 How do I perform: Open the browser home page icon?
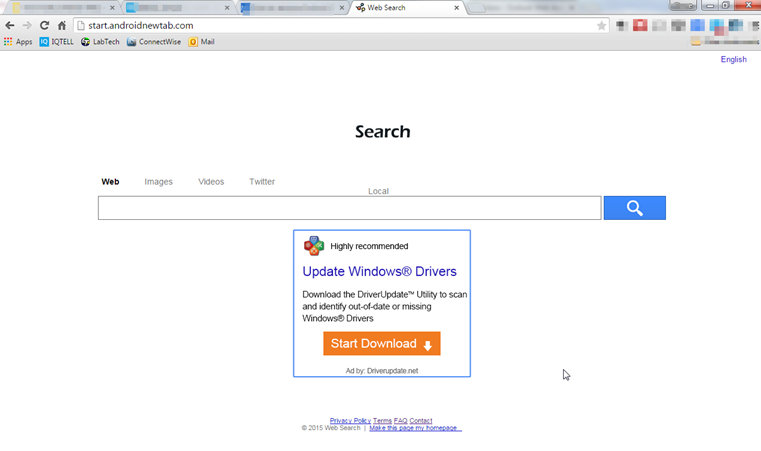pyautogui.click(x=62, y=25)
